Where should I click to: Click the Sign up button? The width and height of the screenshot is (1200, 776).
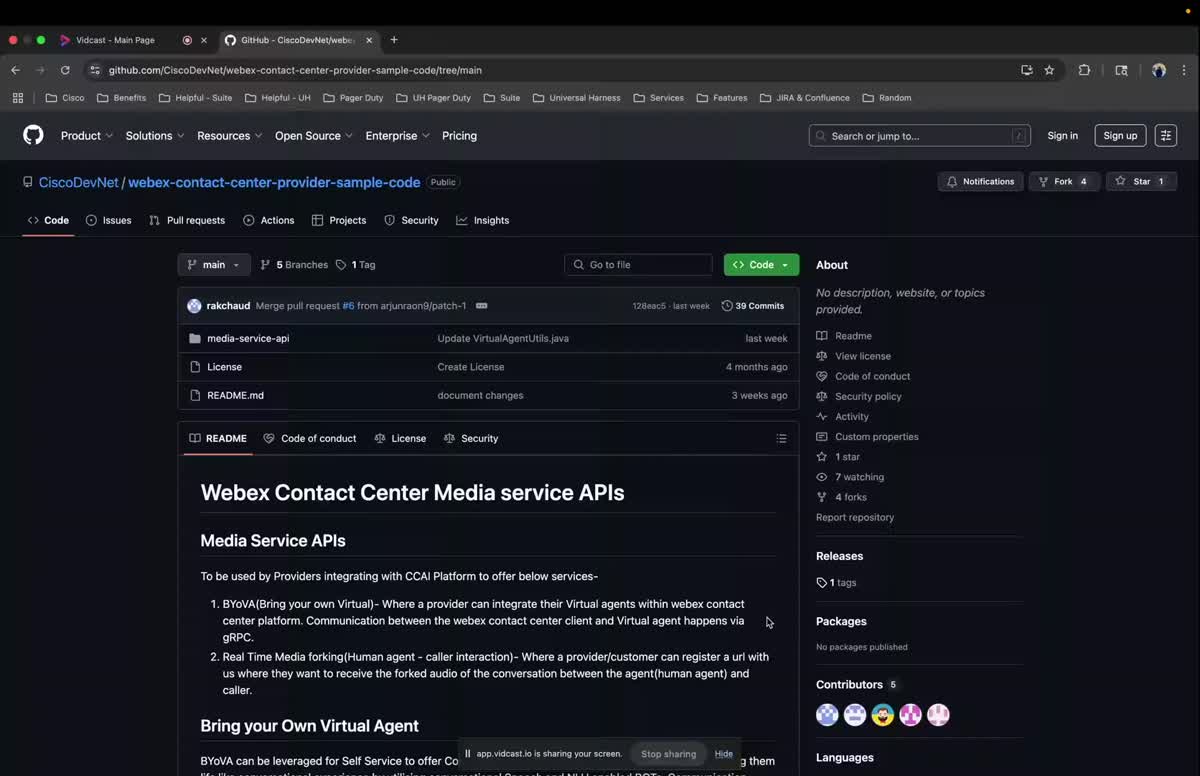pos(1120,135)
